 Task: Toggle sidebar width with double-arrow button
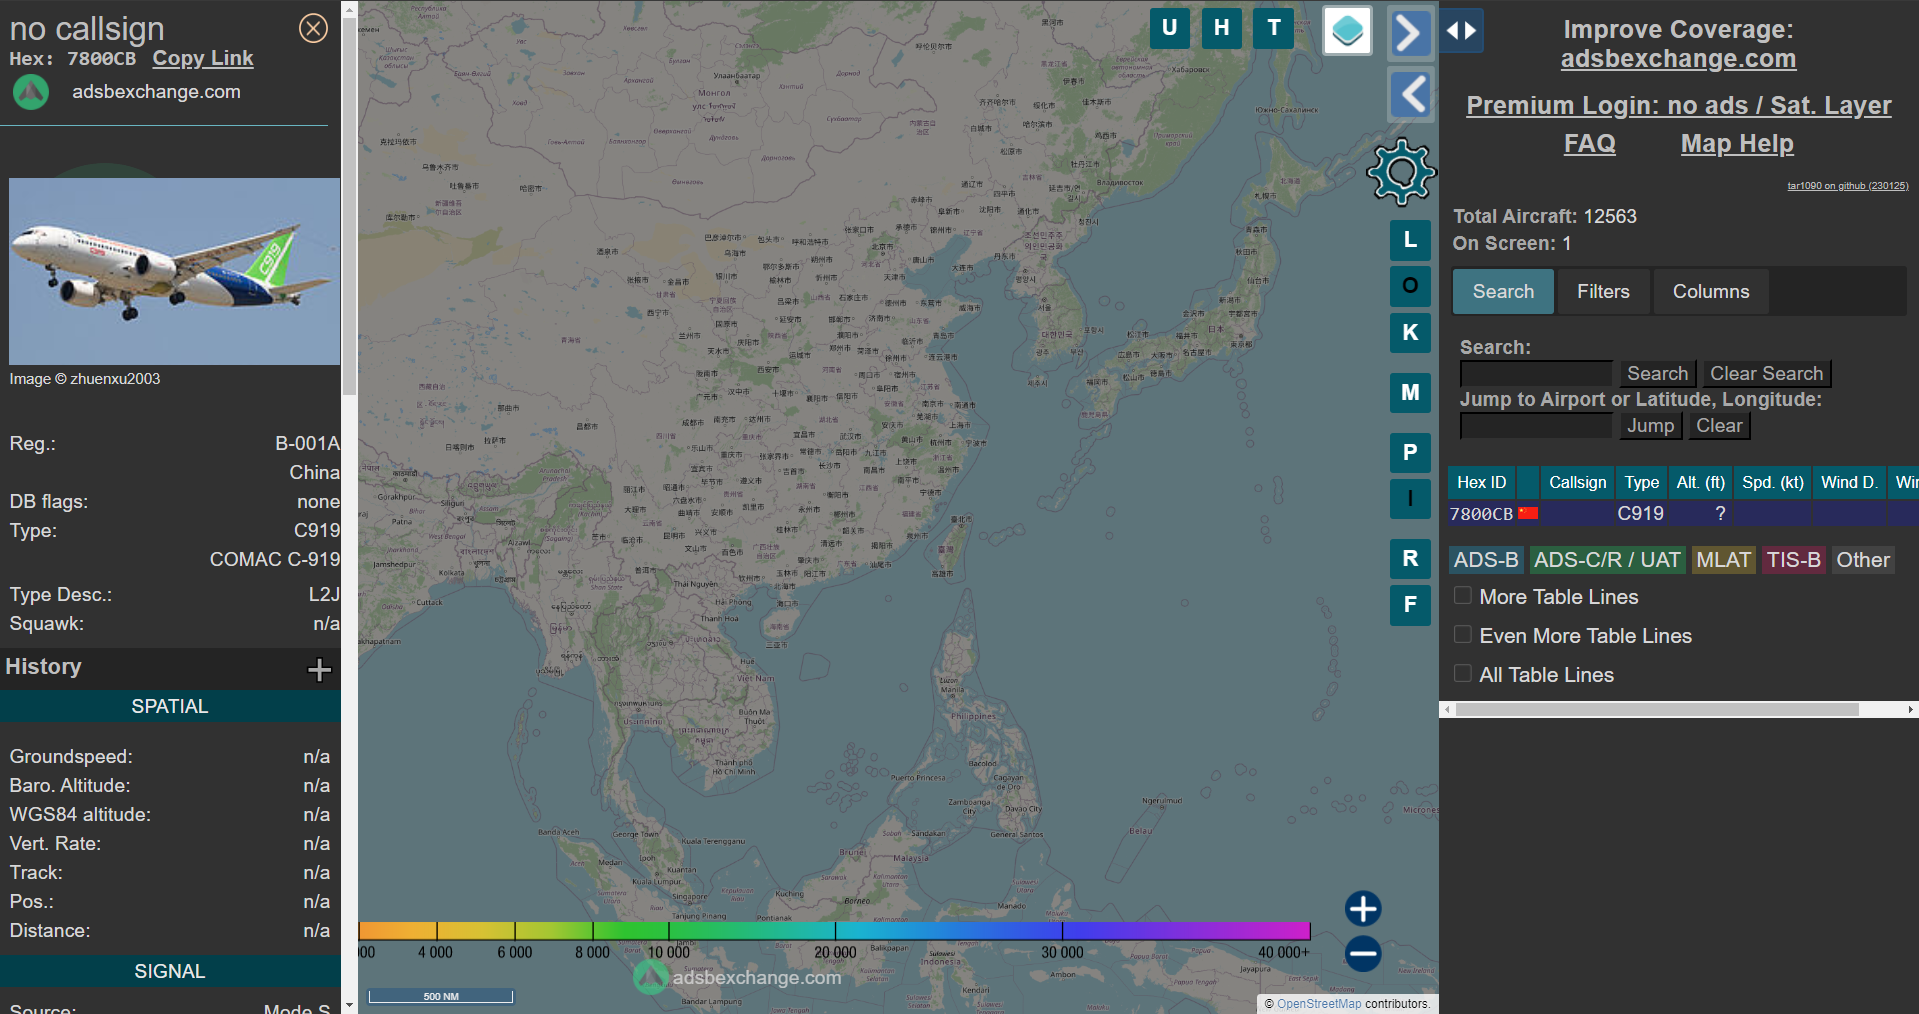click(1462, 31)
